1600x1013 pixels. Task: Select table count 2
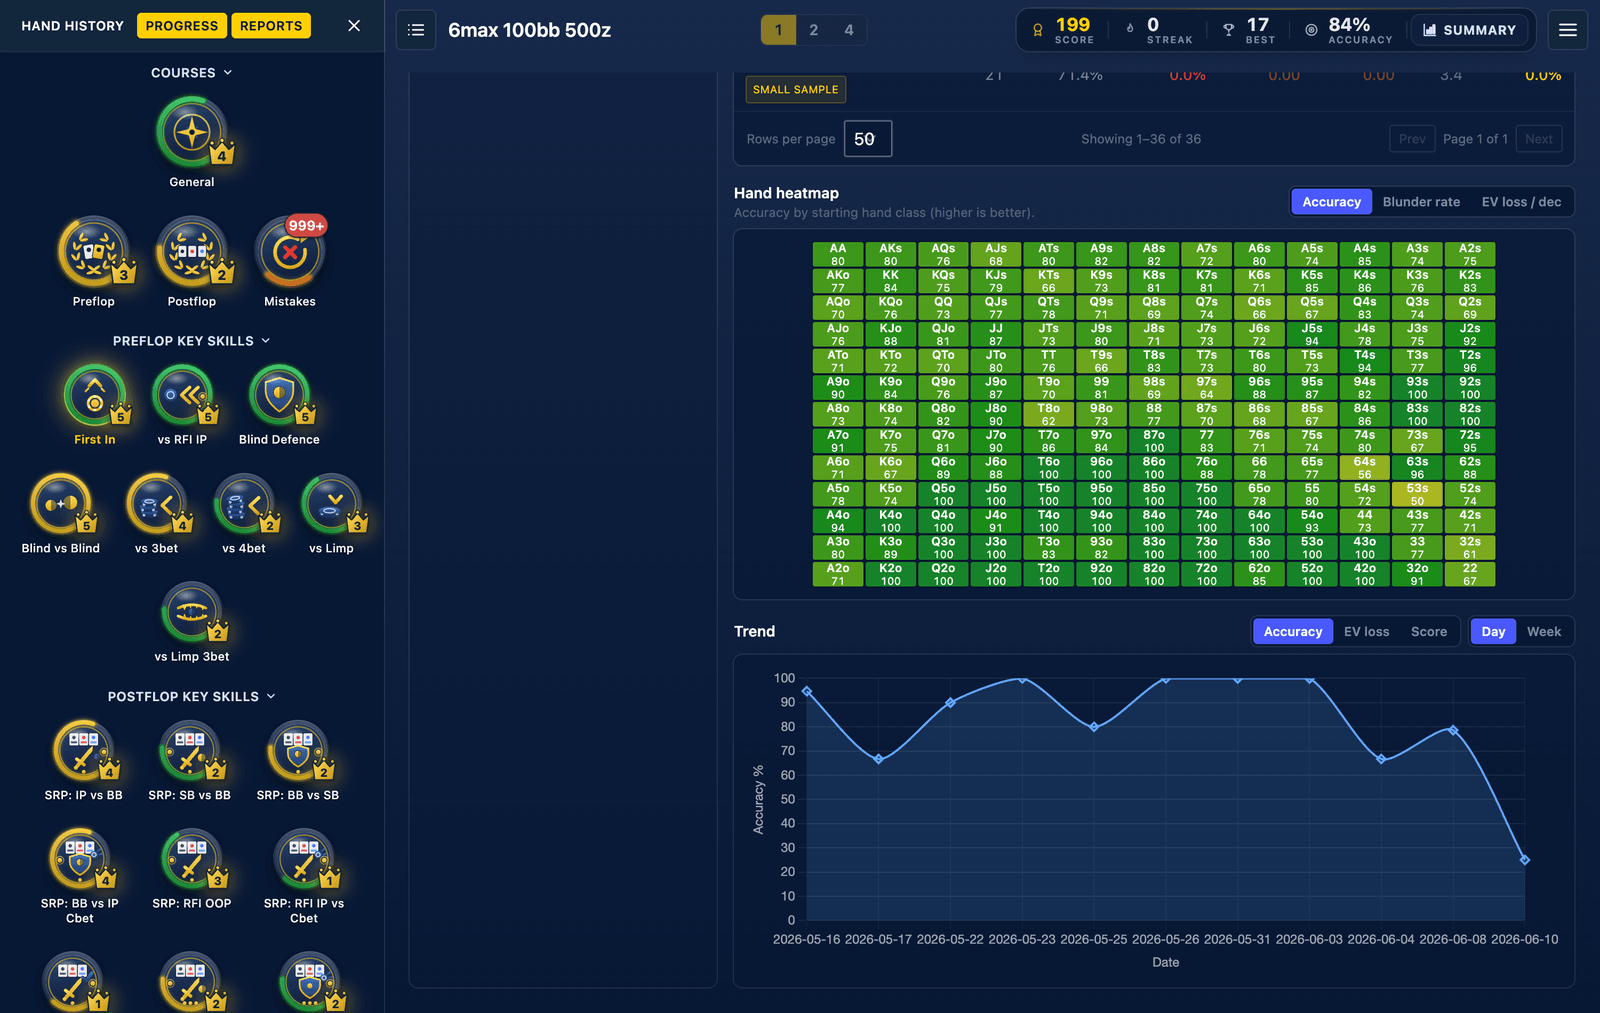[814, 30]
